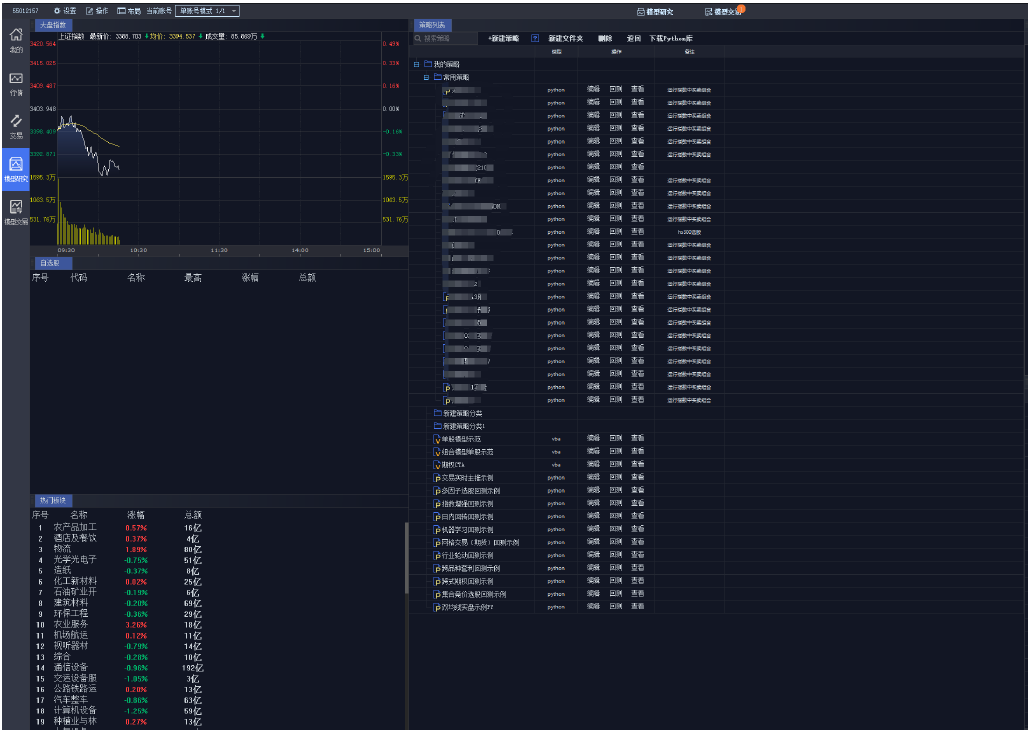Click 涨幅 header in 热门板块 table
The width and height of the screenshot is (1031, 735).
[136, 515]
